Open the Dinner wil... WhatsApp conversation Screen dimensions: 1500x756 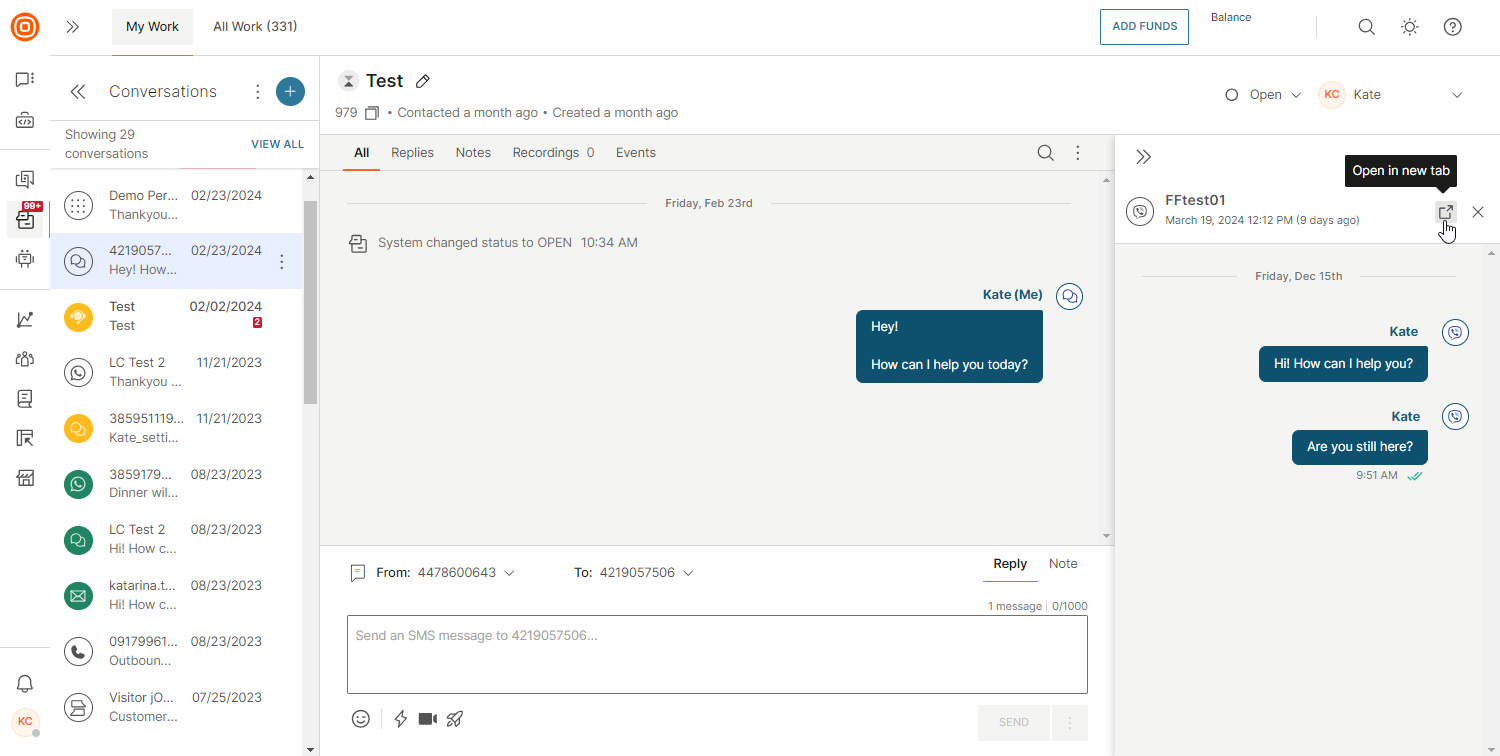pos(176,484)
